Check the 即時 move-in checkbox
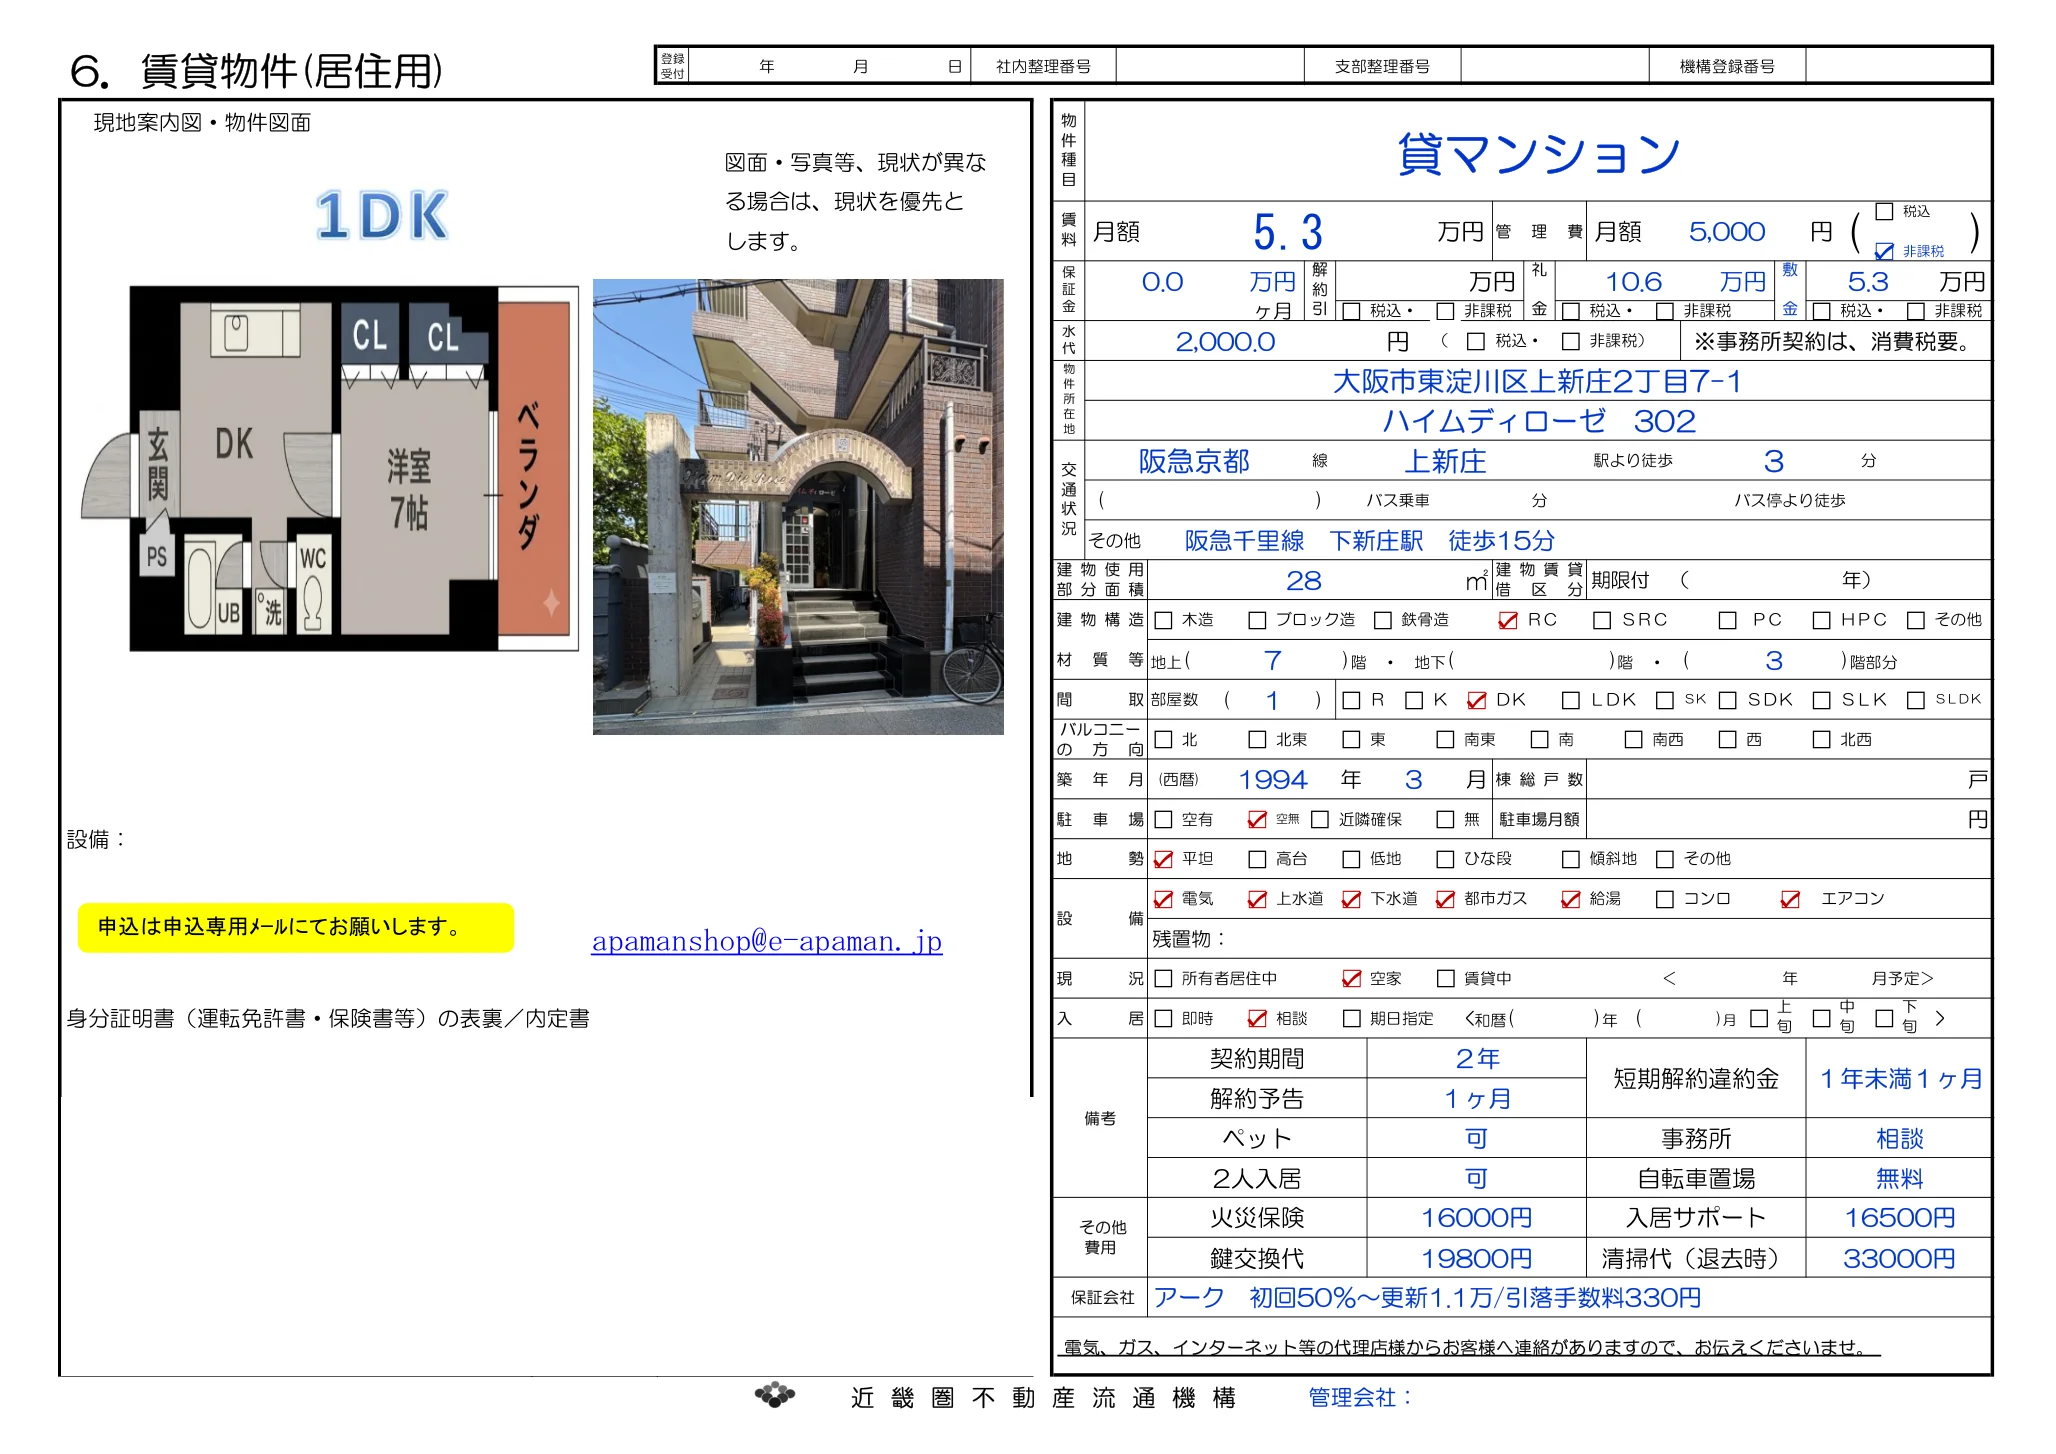 pos(1163,1018)
